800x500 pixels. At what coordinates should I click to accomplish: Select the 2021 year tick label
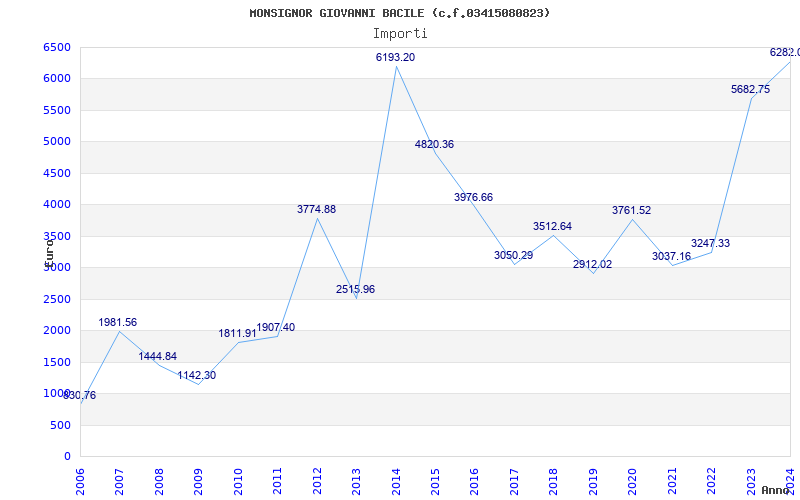(x=672, y=482)
